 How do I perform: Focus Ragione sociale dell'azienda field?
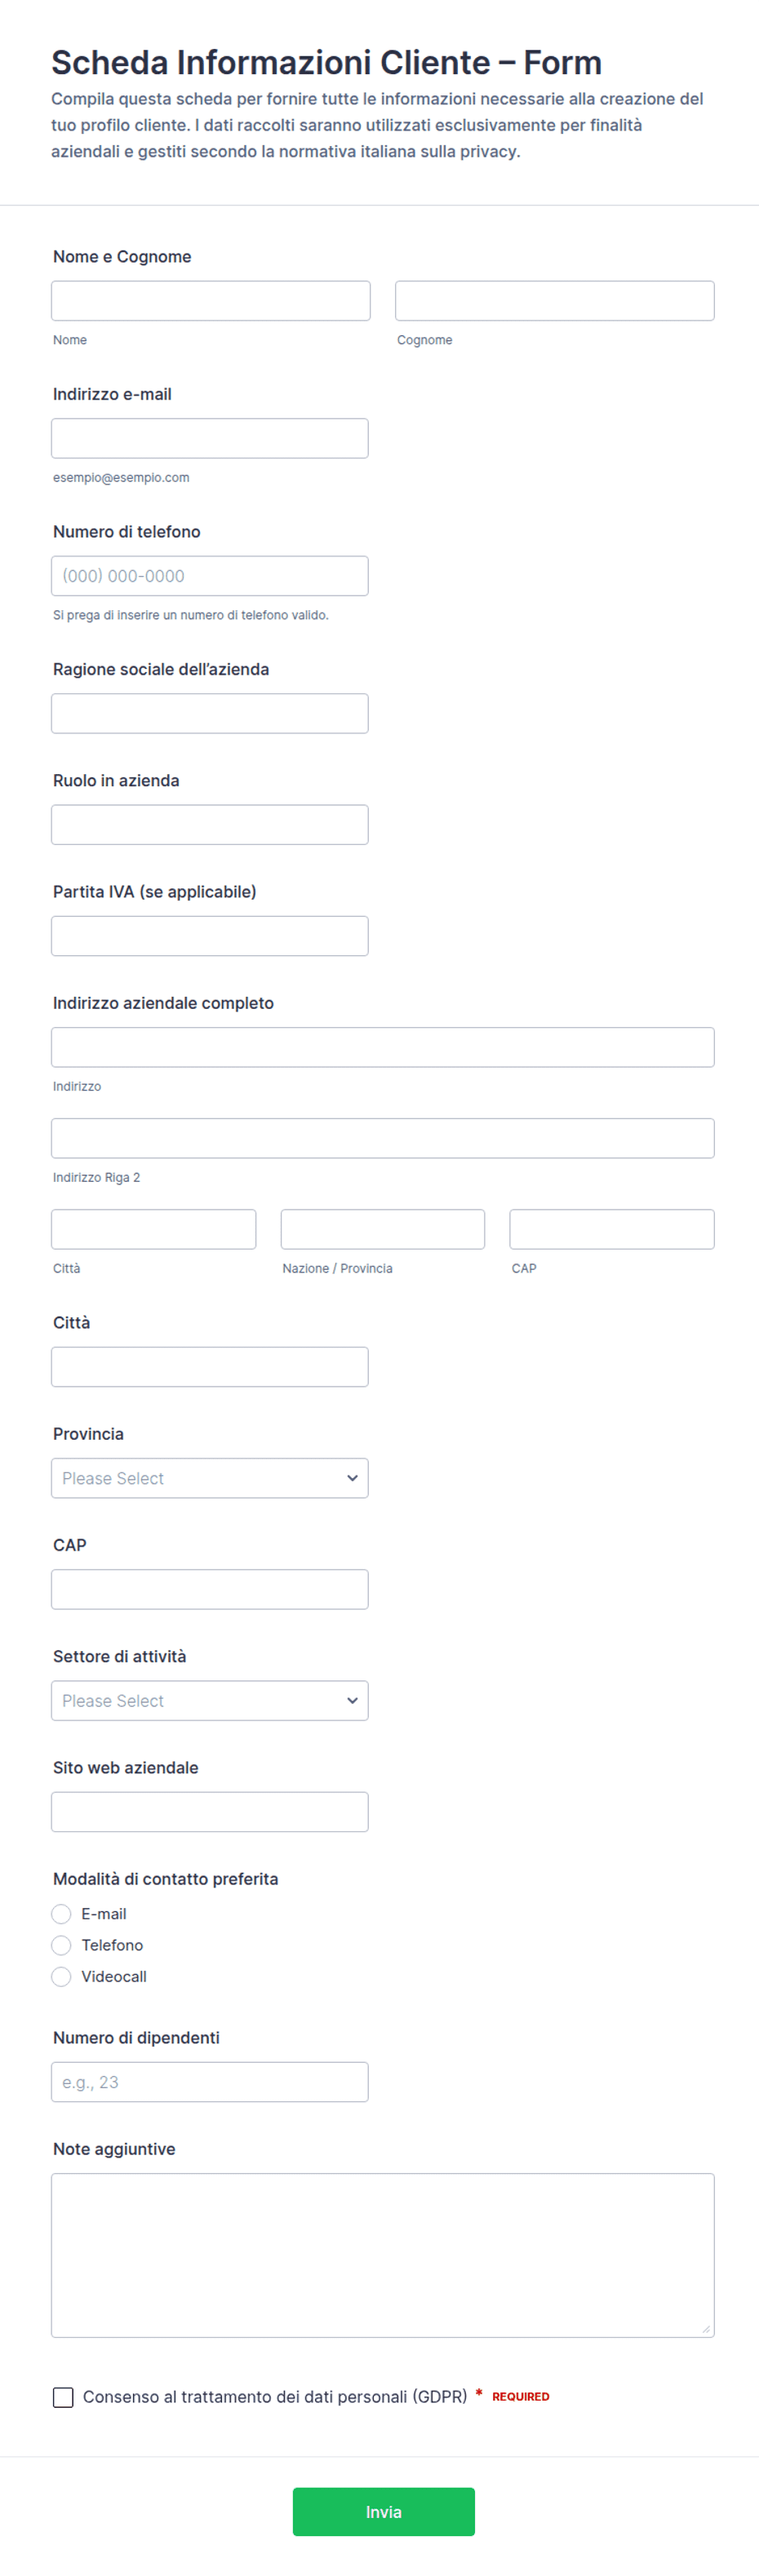pos(209,713)
